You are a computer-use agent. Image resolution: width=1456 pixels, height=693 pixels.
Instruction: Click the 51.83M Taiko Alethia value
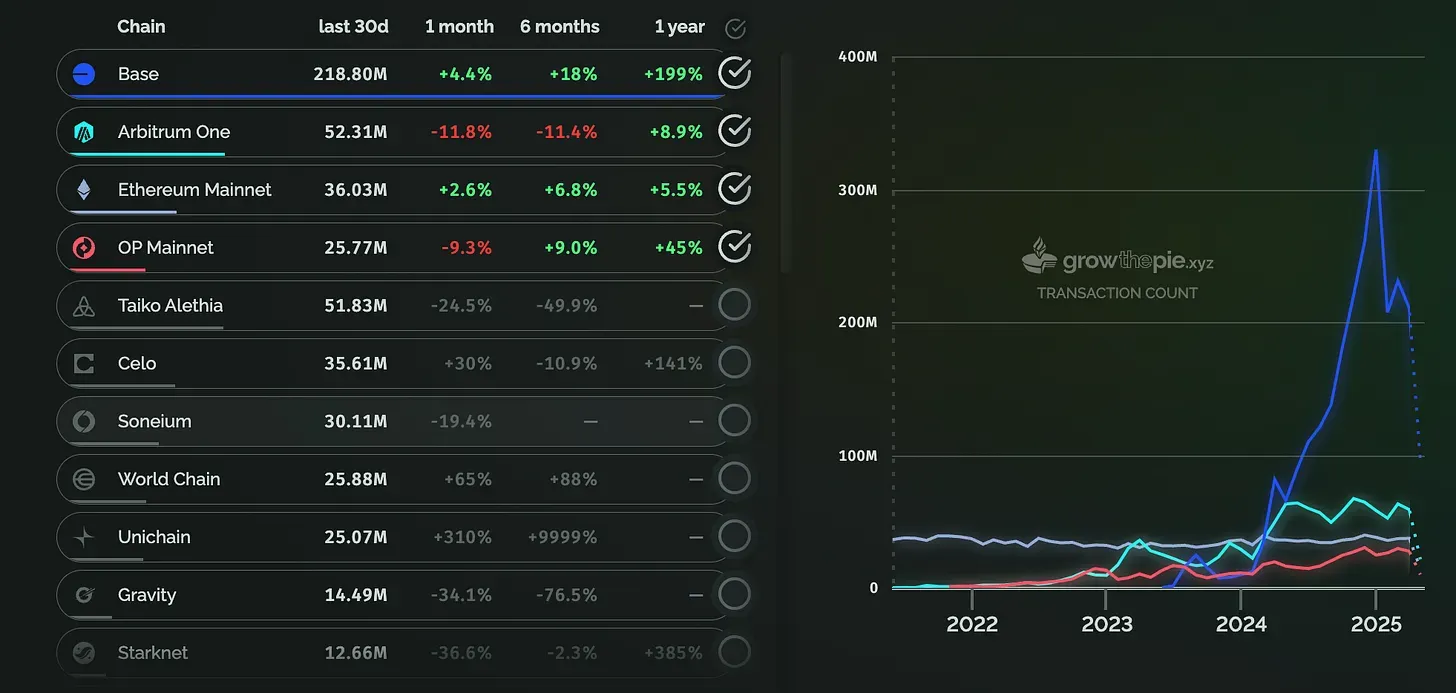pyautogui.click(x=356, y=306)
